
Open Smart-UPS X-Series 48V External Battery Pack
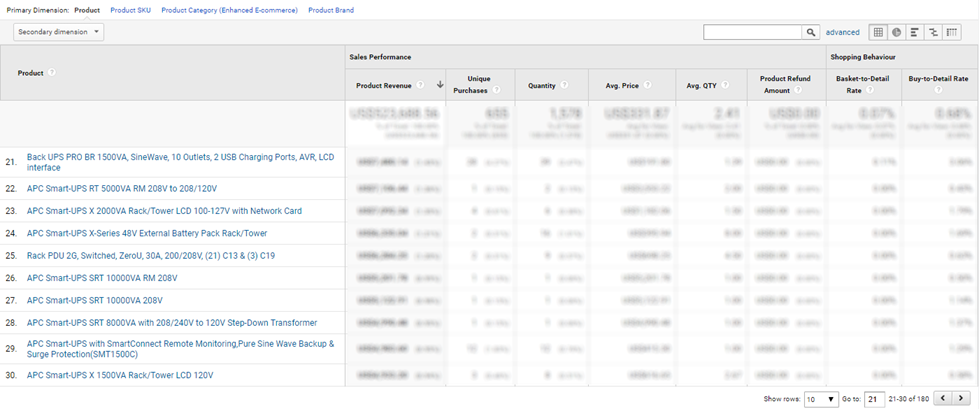(147, 234)
